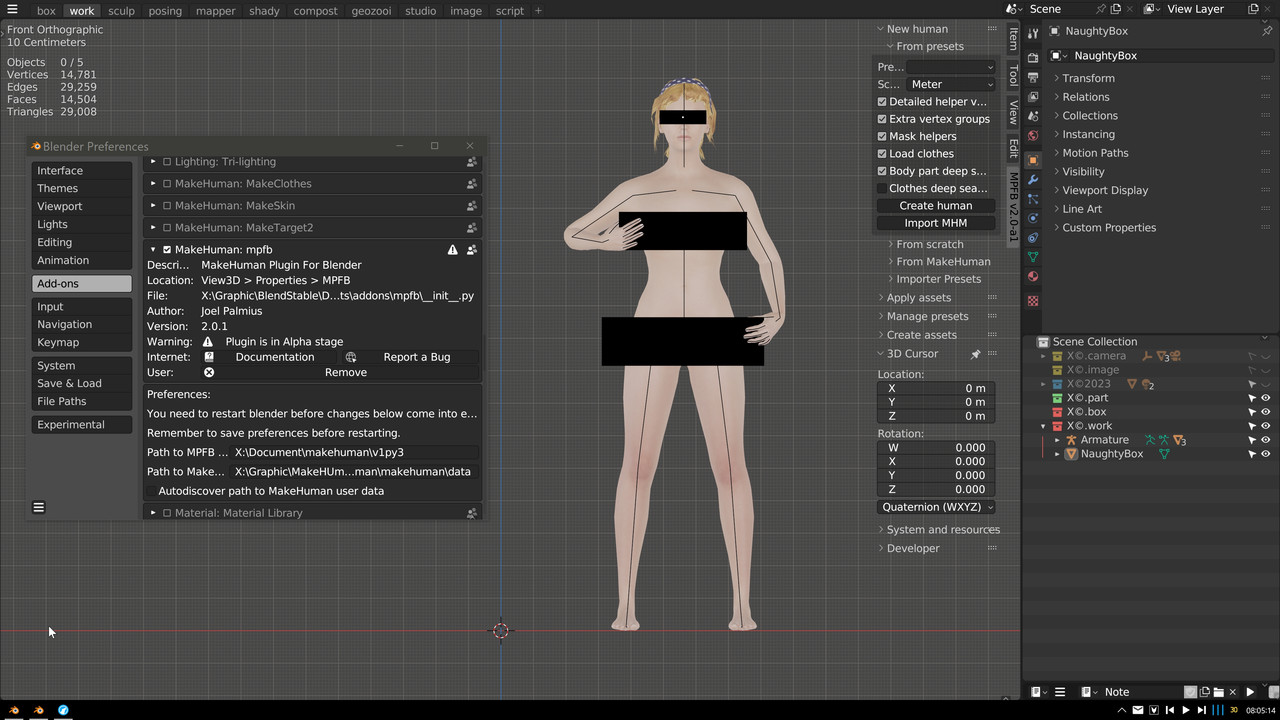Switch to the sculp workspace tab
This screenshot has width=1280, height=720.
(121, 11)
